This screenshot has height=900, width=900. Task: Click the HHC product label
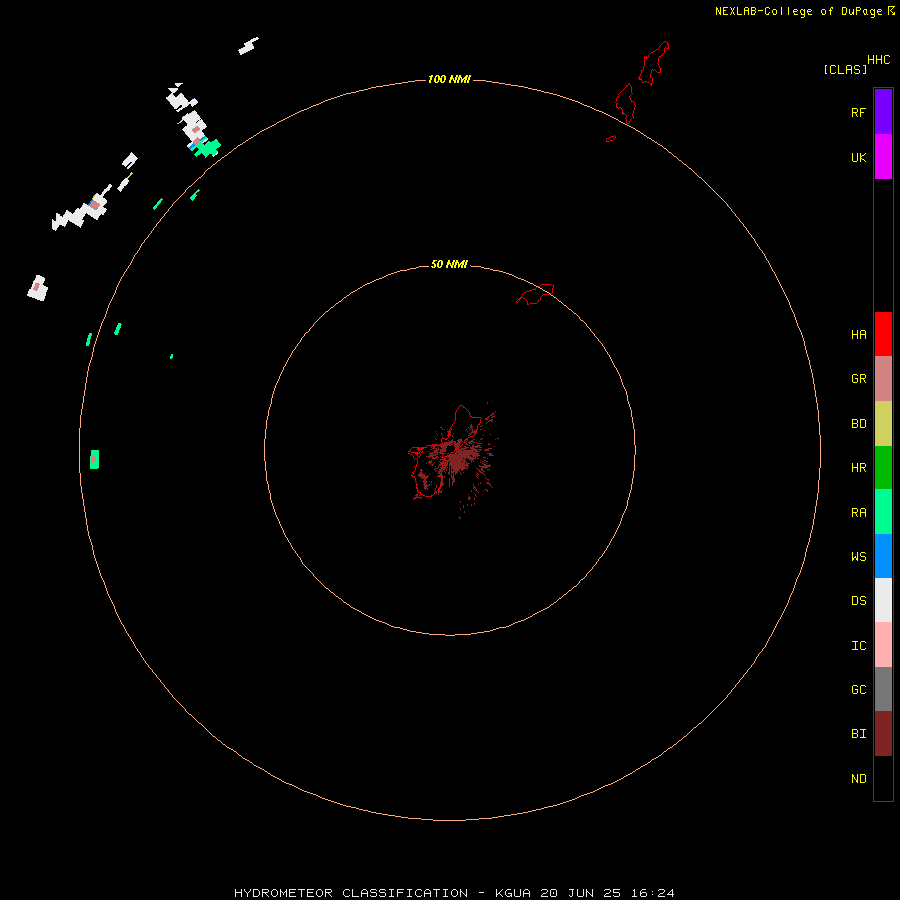coord(878,60)
